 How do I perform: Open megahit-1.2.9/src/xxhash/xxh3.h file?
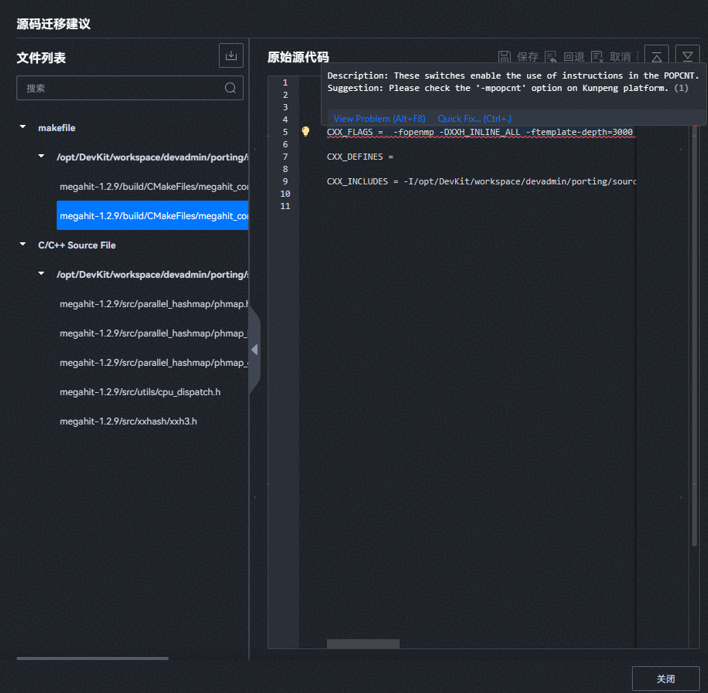pos(128,421)
